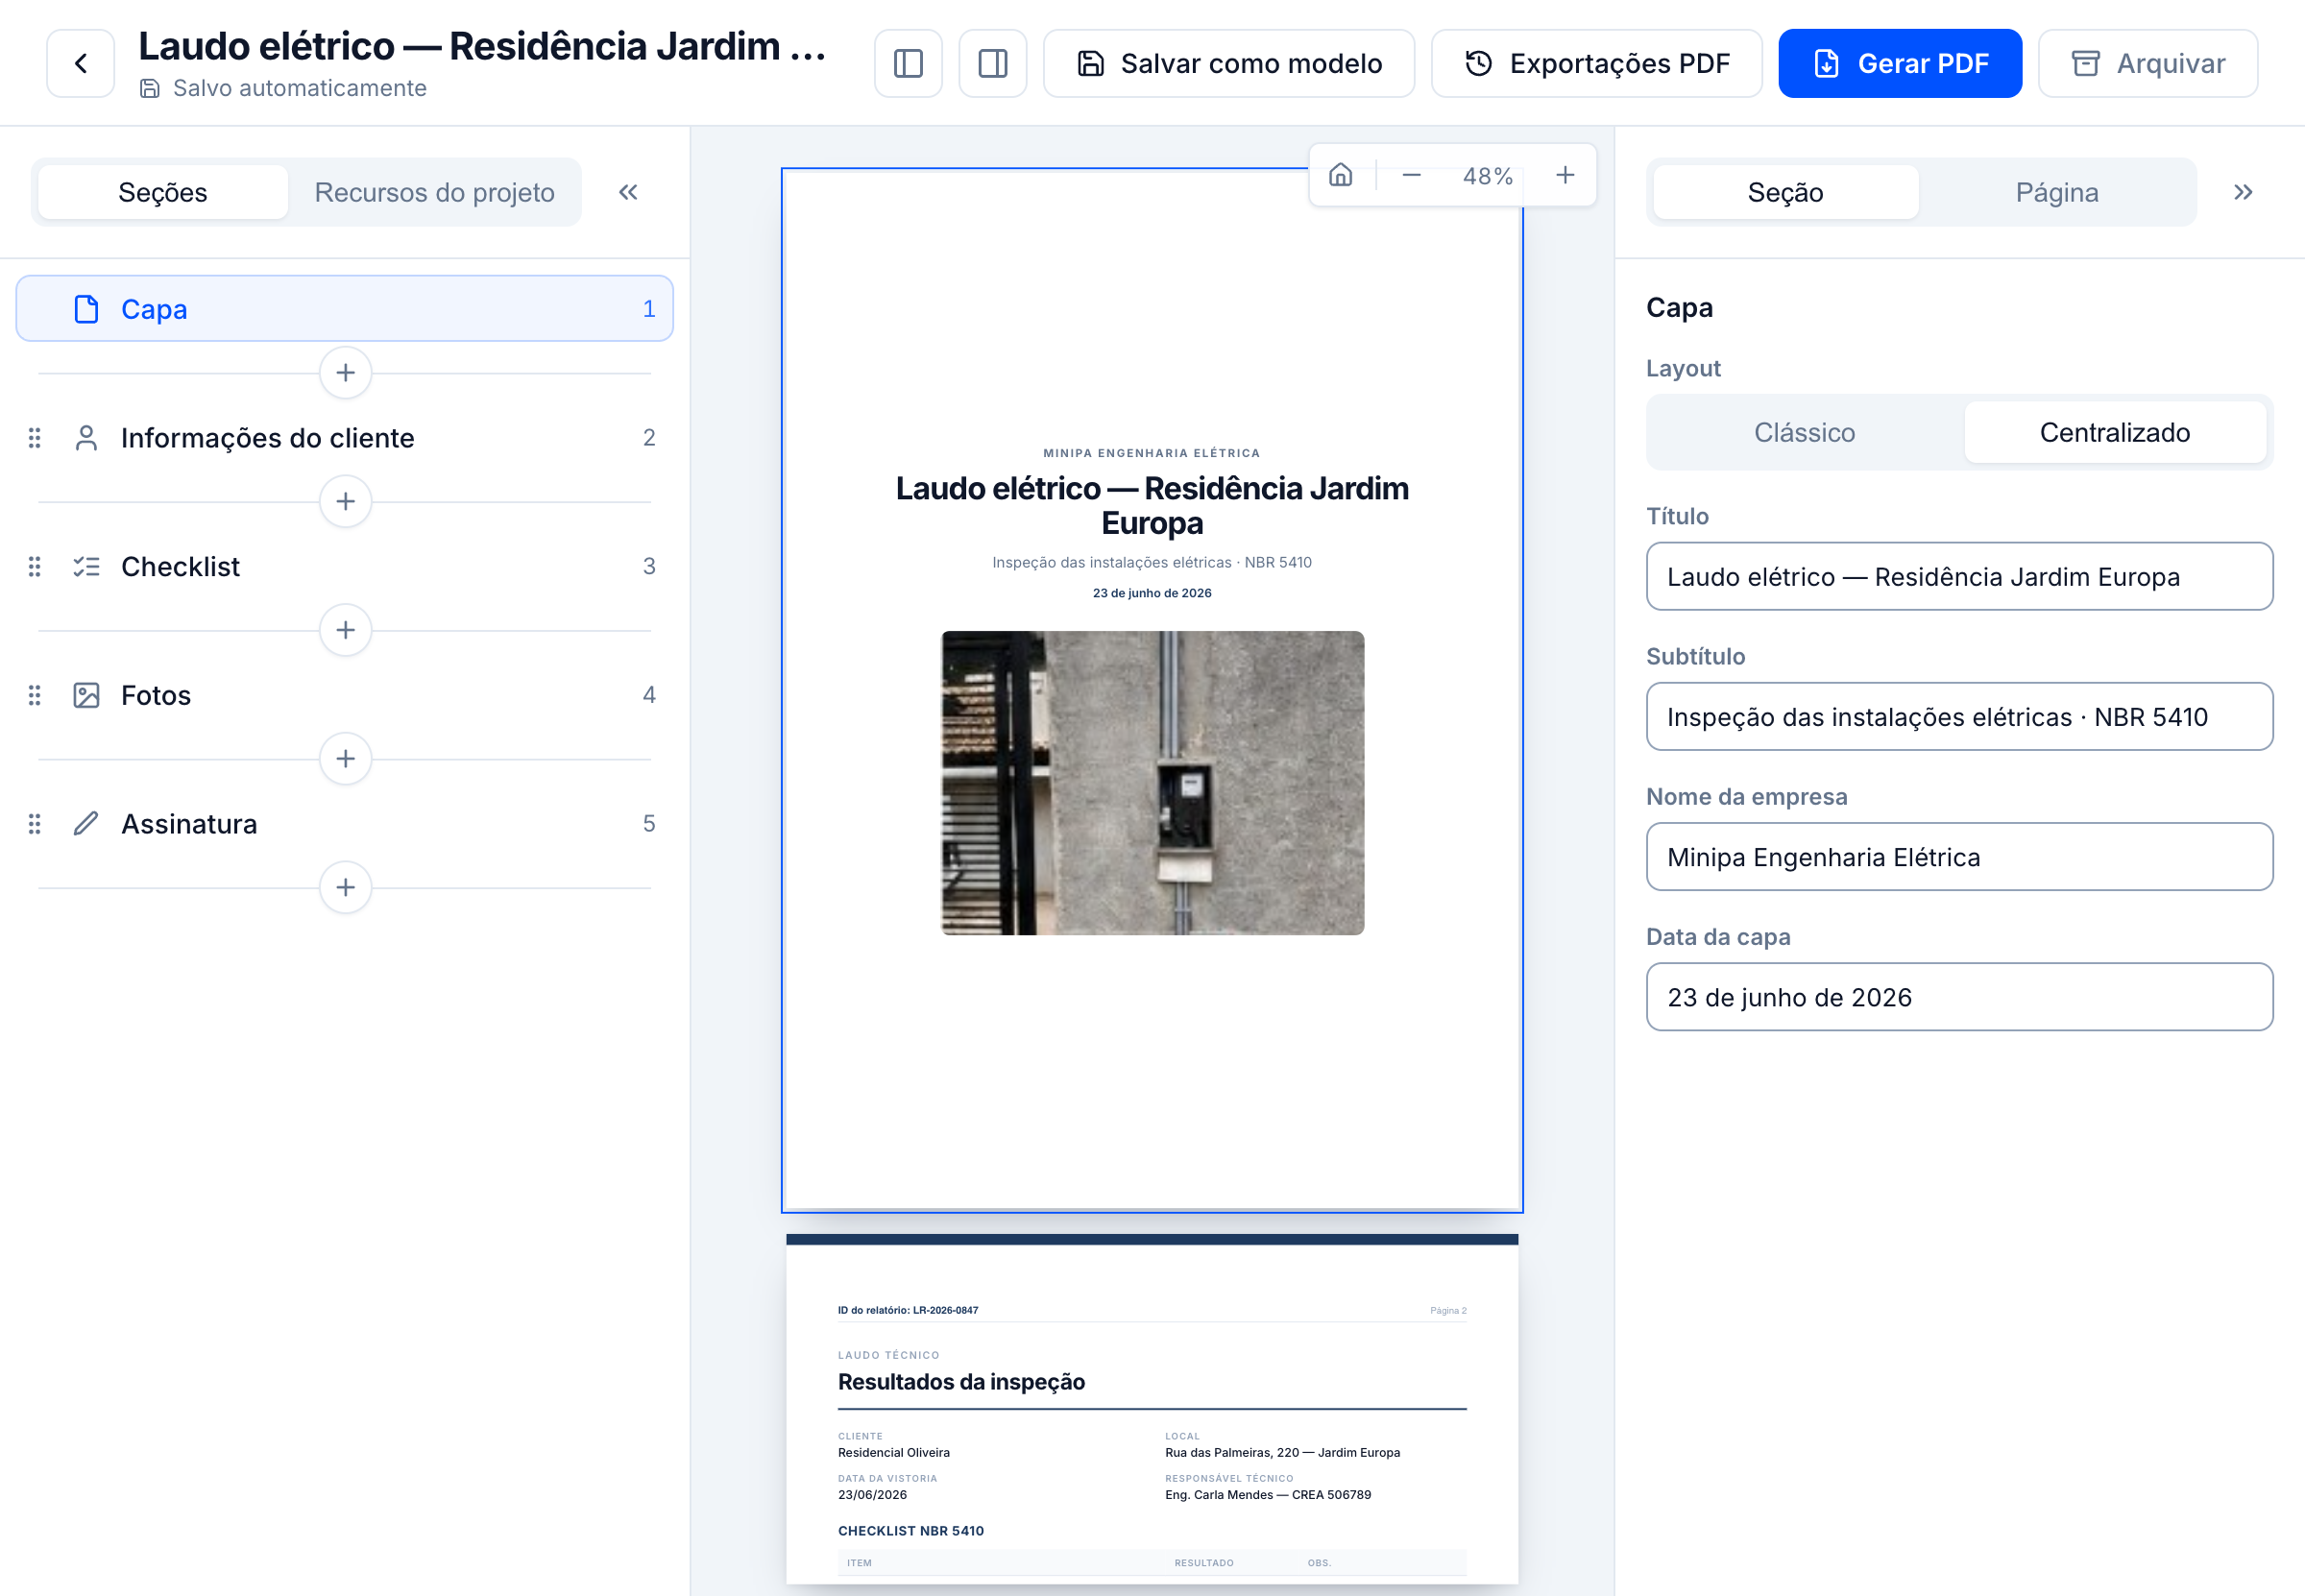This screenshot has height=1596, width=2305.
Task: Click the 48% zoom level value
Action: click(1487, 176)
